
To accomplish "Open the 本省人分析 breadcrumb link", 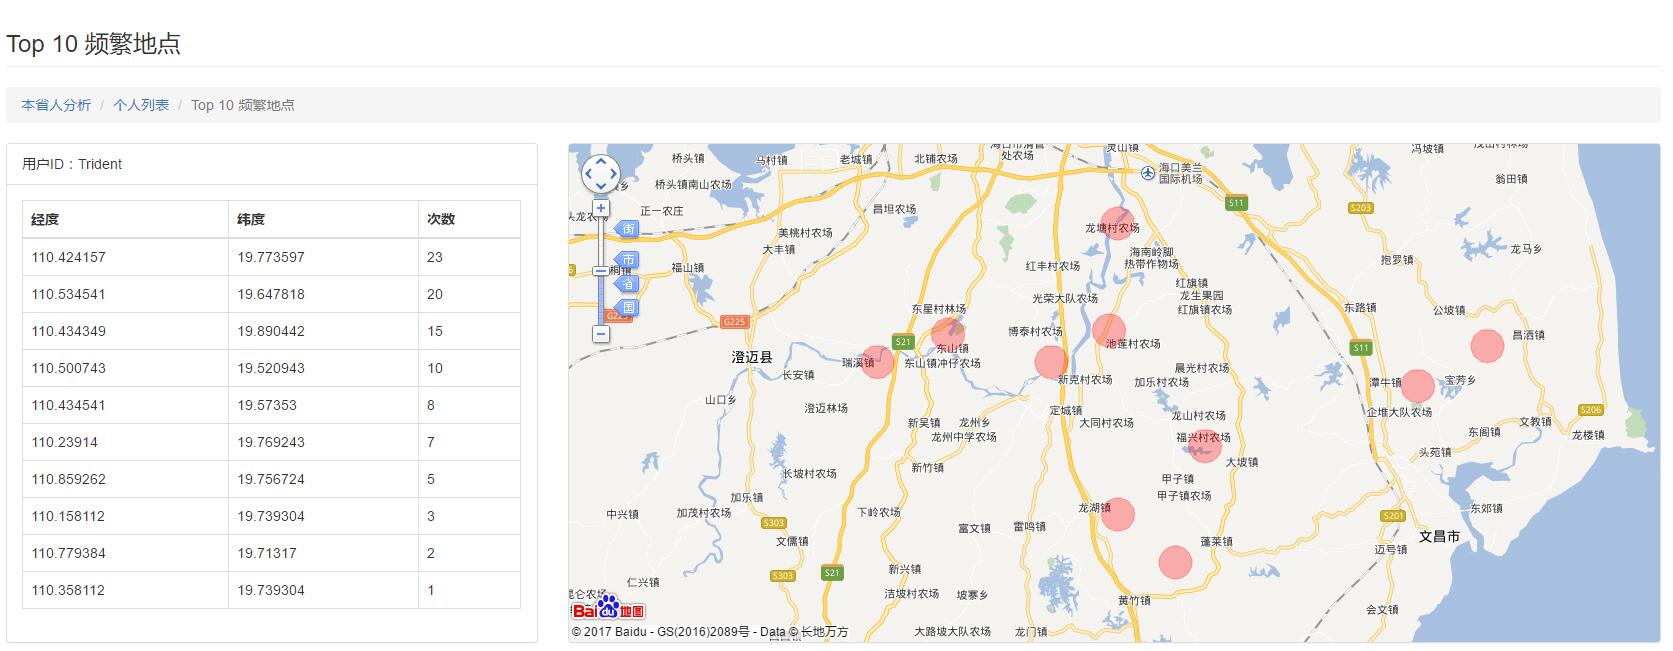I will (56, 105).
